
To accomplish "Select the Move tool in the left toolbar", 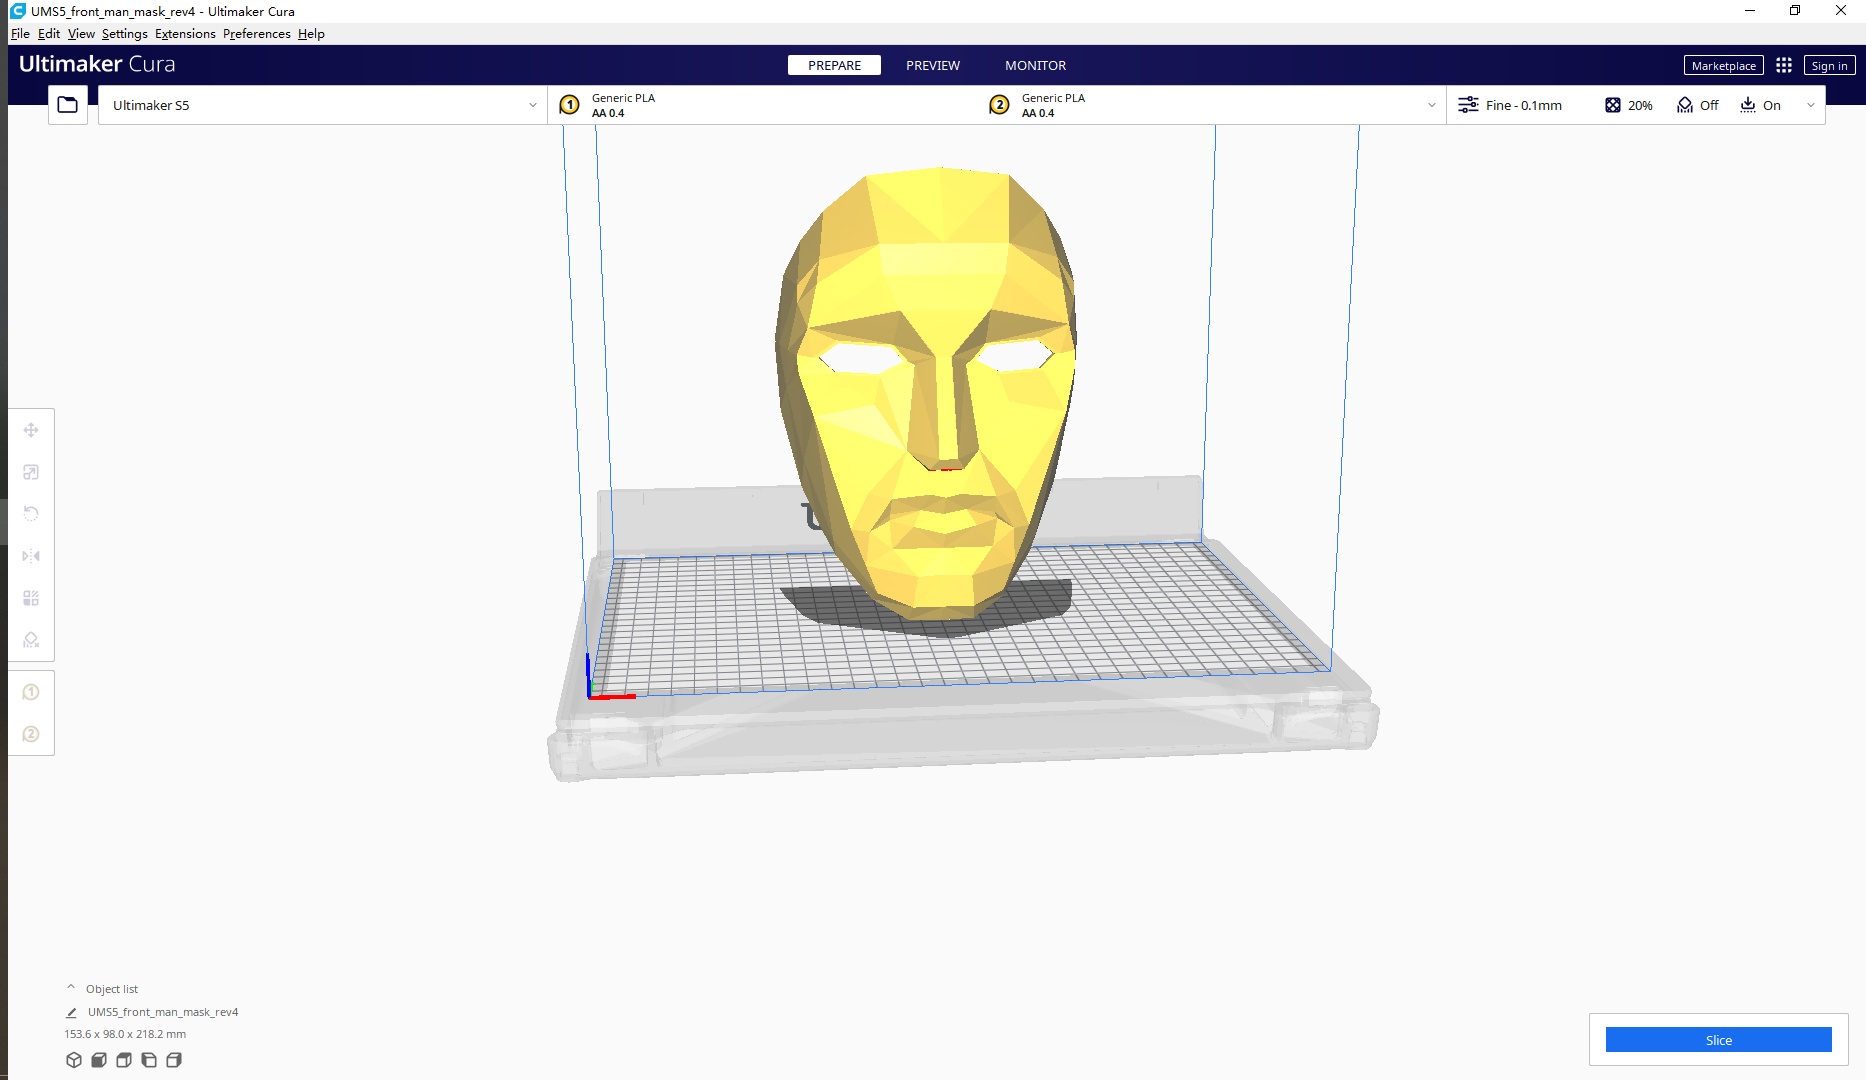I will [x=31, y=430].
